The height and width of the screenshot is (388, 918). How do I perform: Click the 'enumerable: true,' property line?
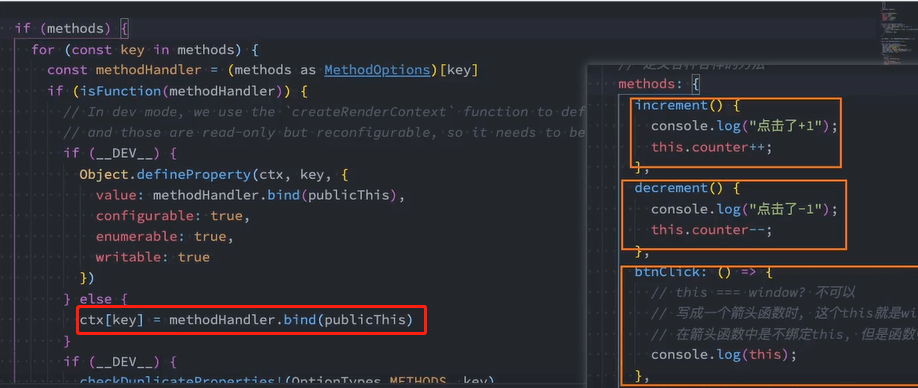click(165, 236)
